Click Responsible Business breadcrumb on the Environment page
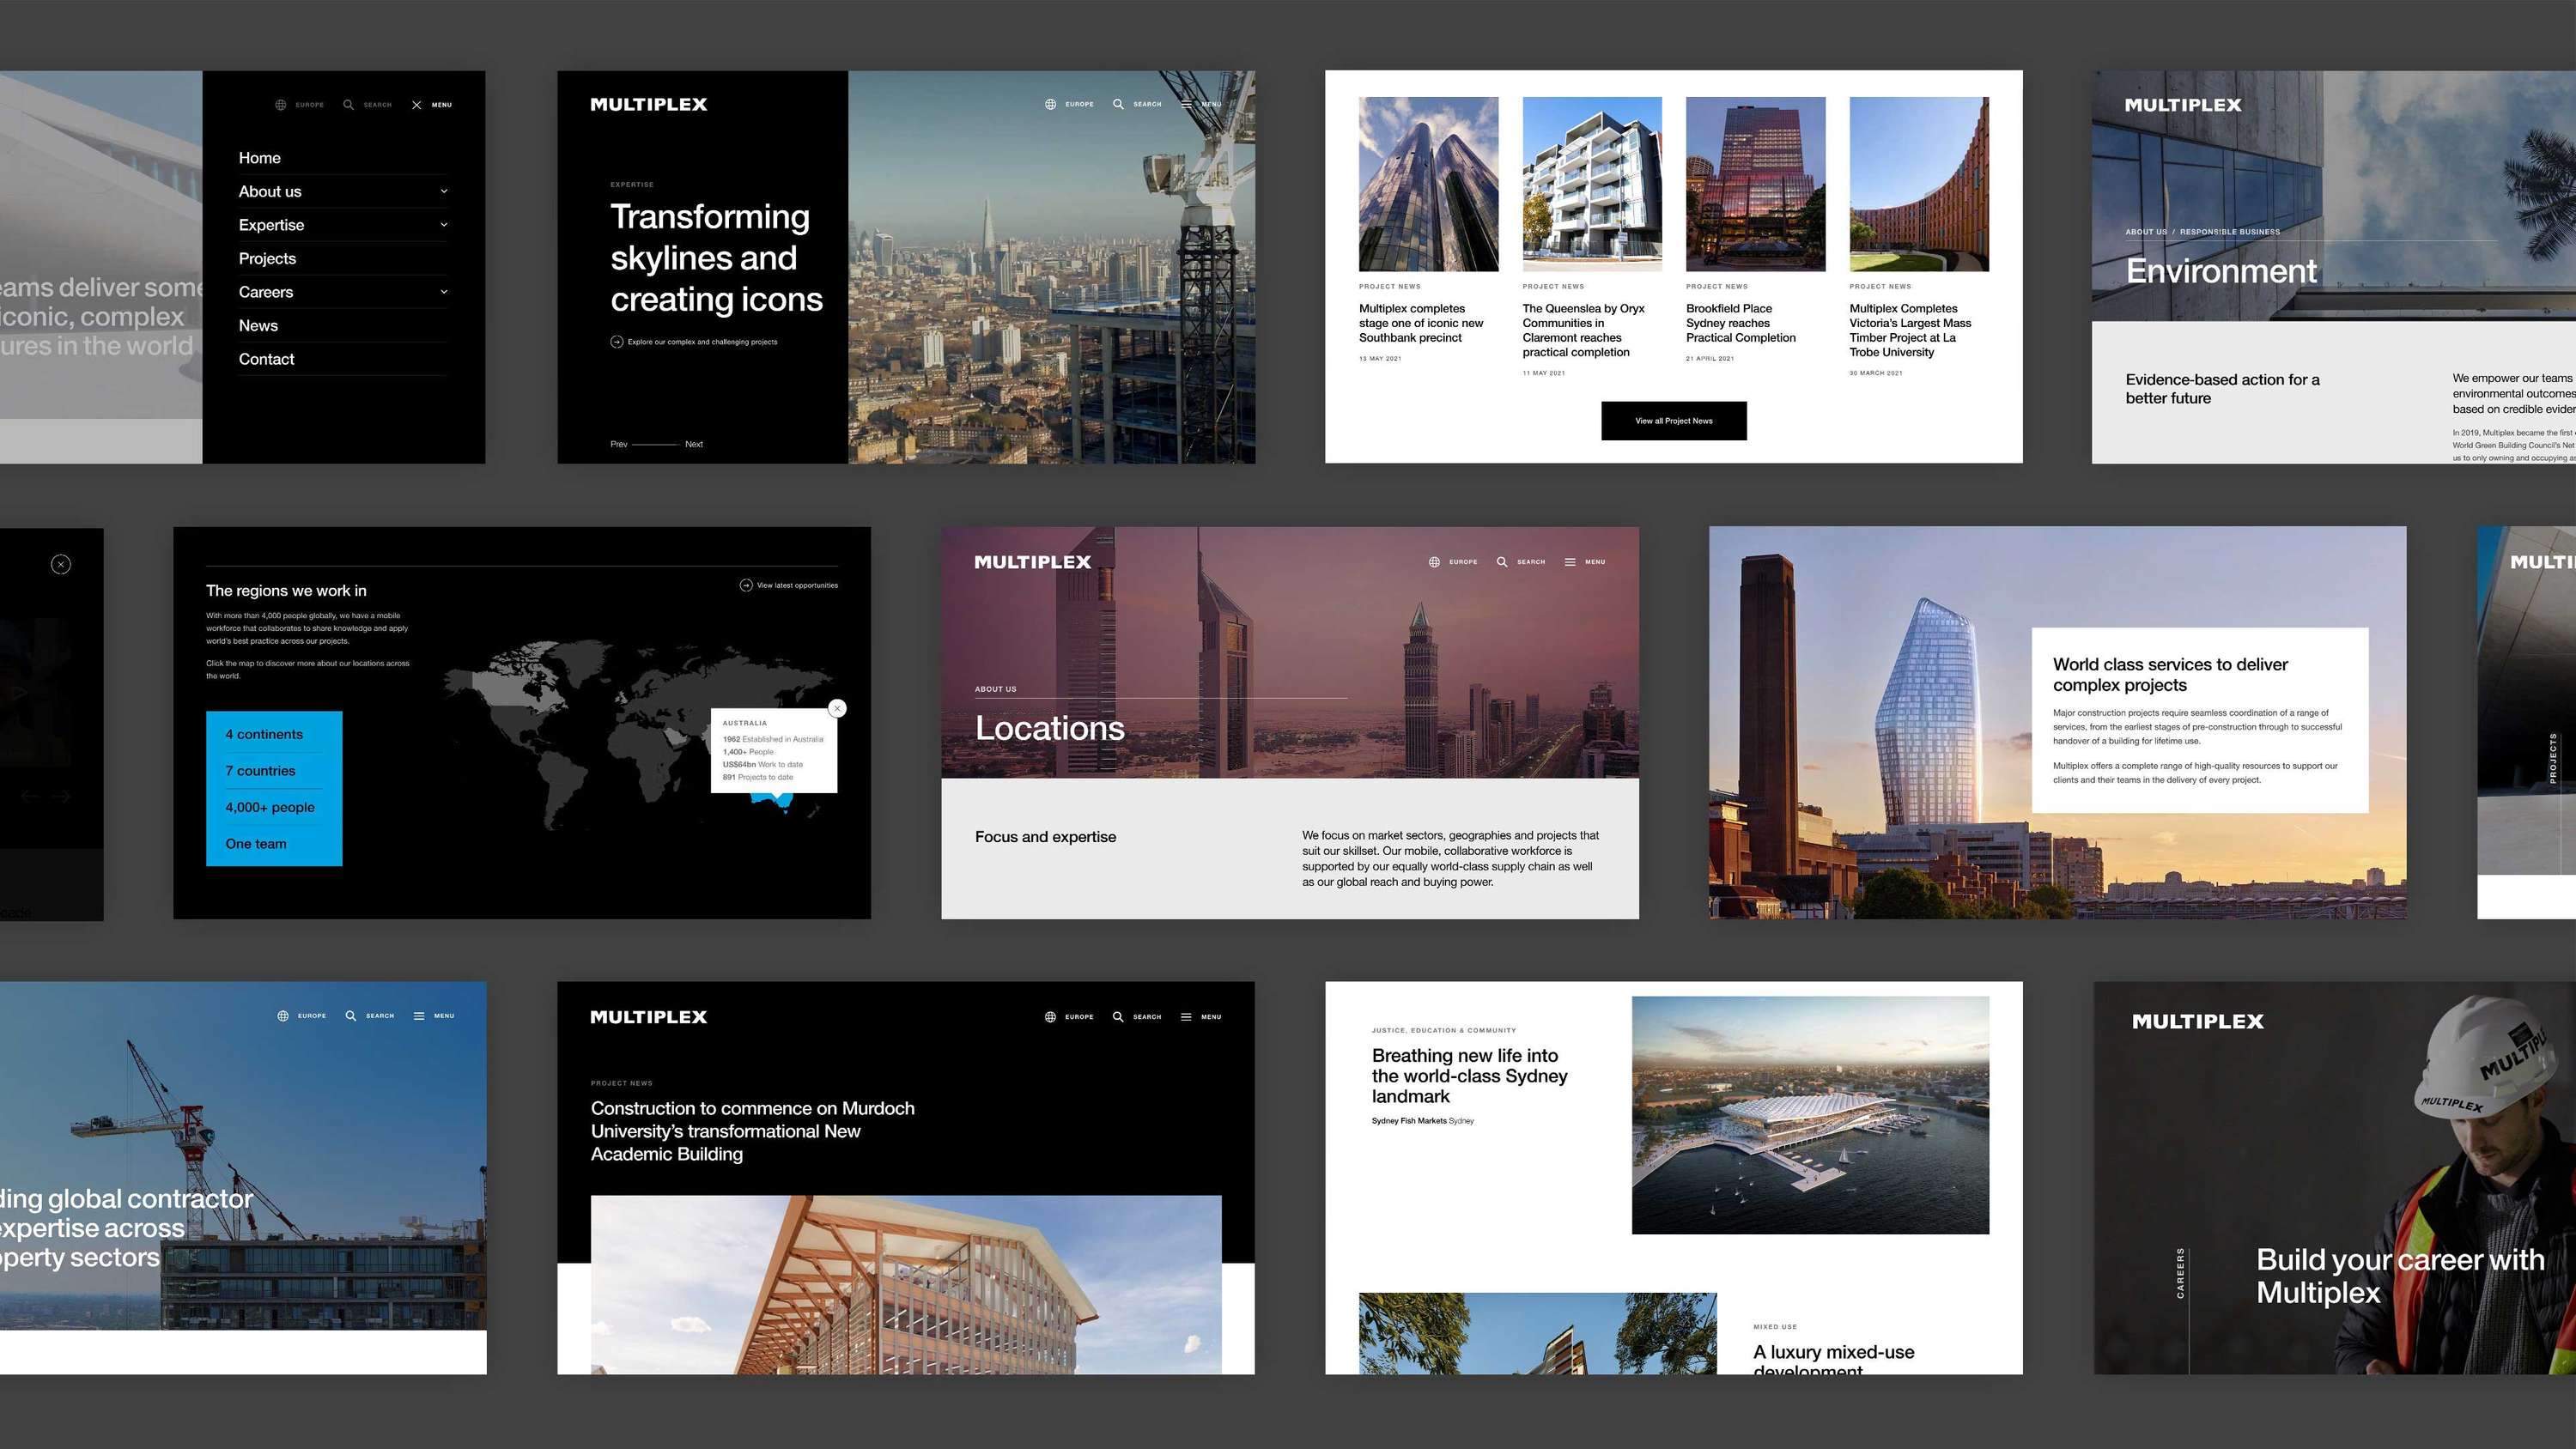Viewport: 2576px width, 1449px height. pyautogui.click(x=2230, y=232)
